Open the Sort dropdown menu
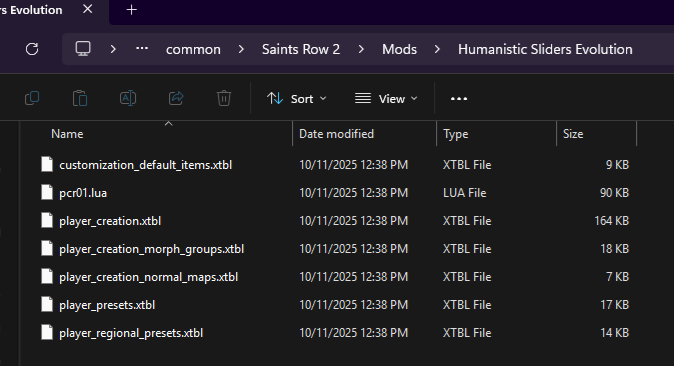Viewport: 674px width, 366px height. pos(297,98)
